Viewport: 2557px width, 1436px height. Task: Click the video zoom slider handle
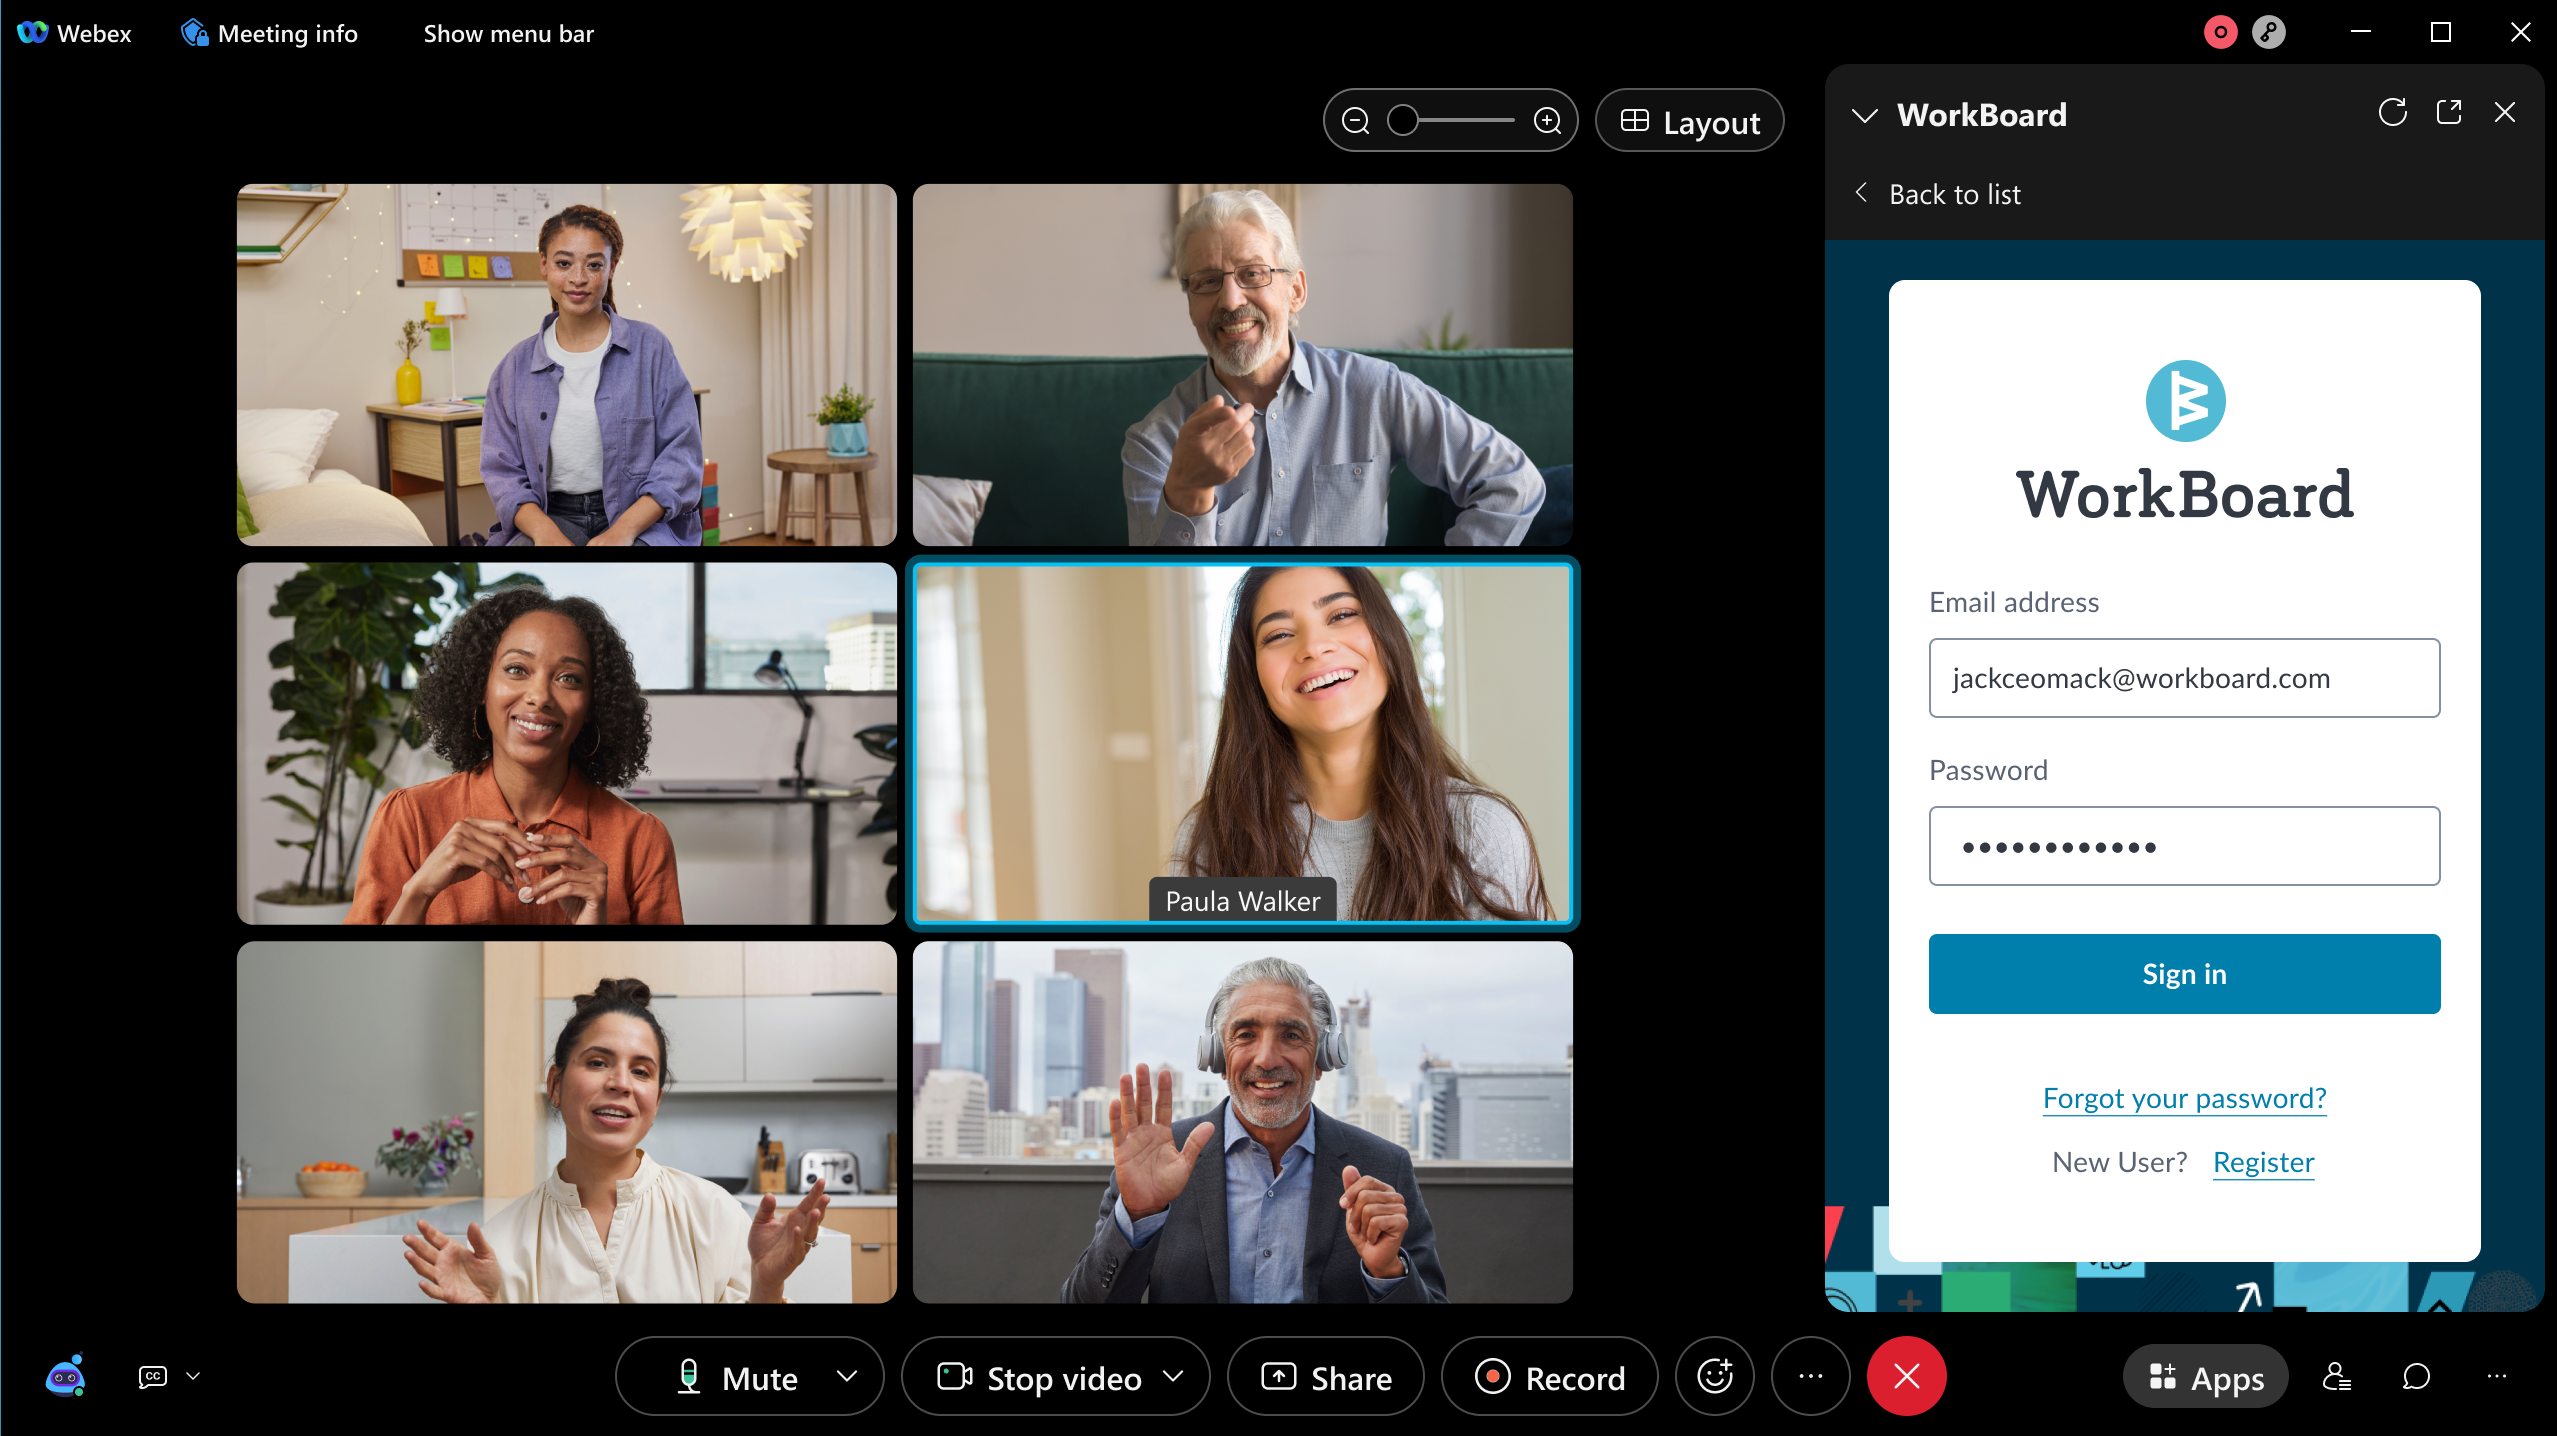tap(1403, 121)
